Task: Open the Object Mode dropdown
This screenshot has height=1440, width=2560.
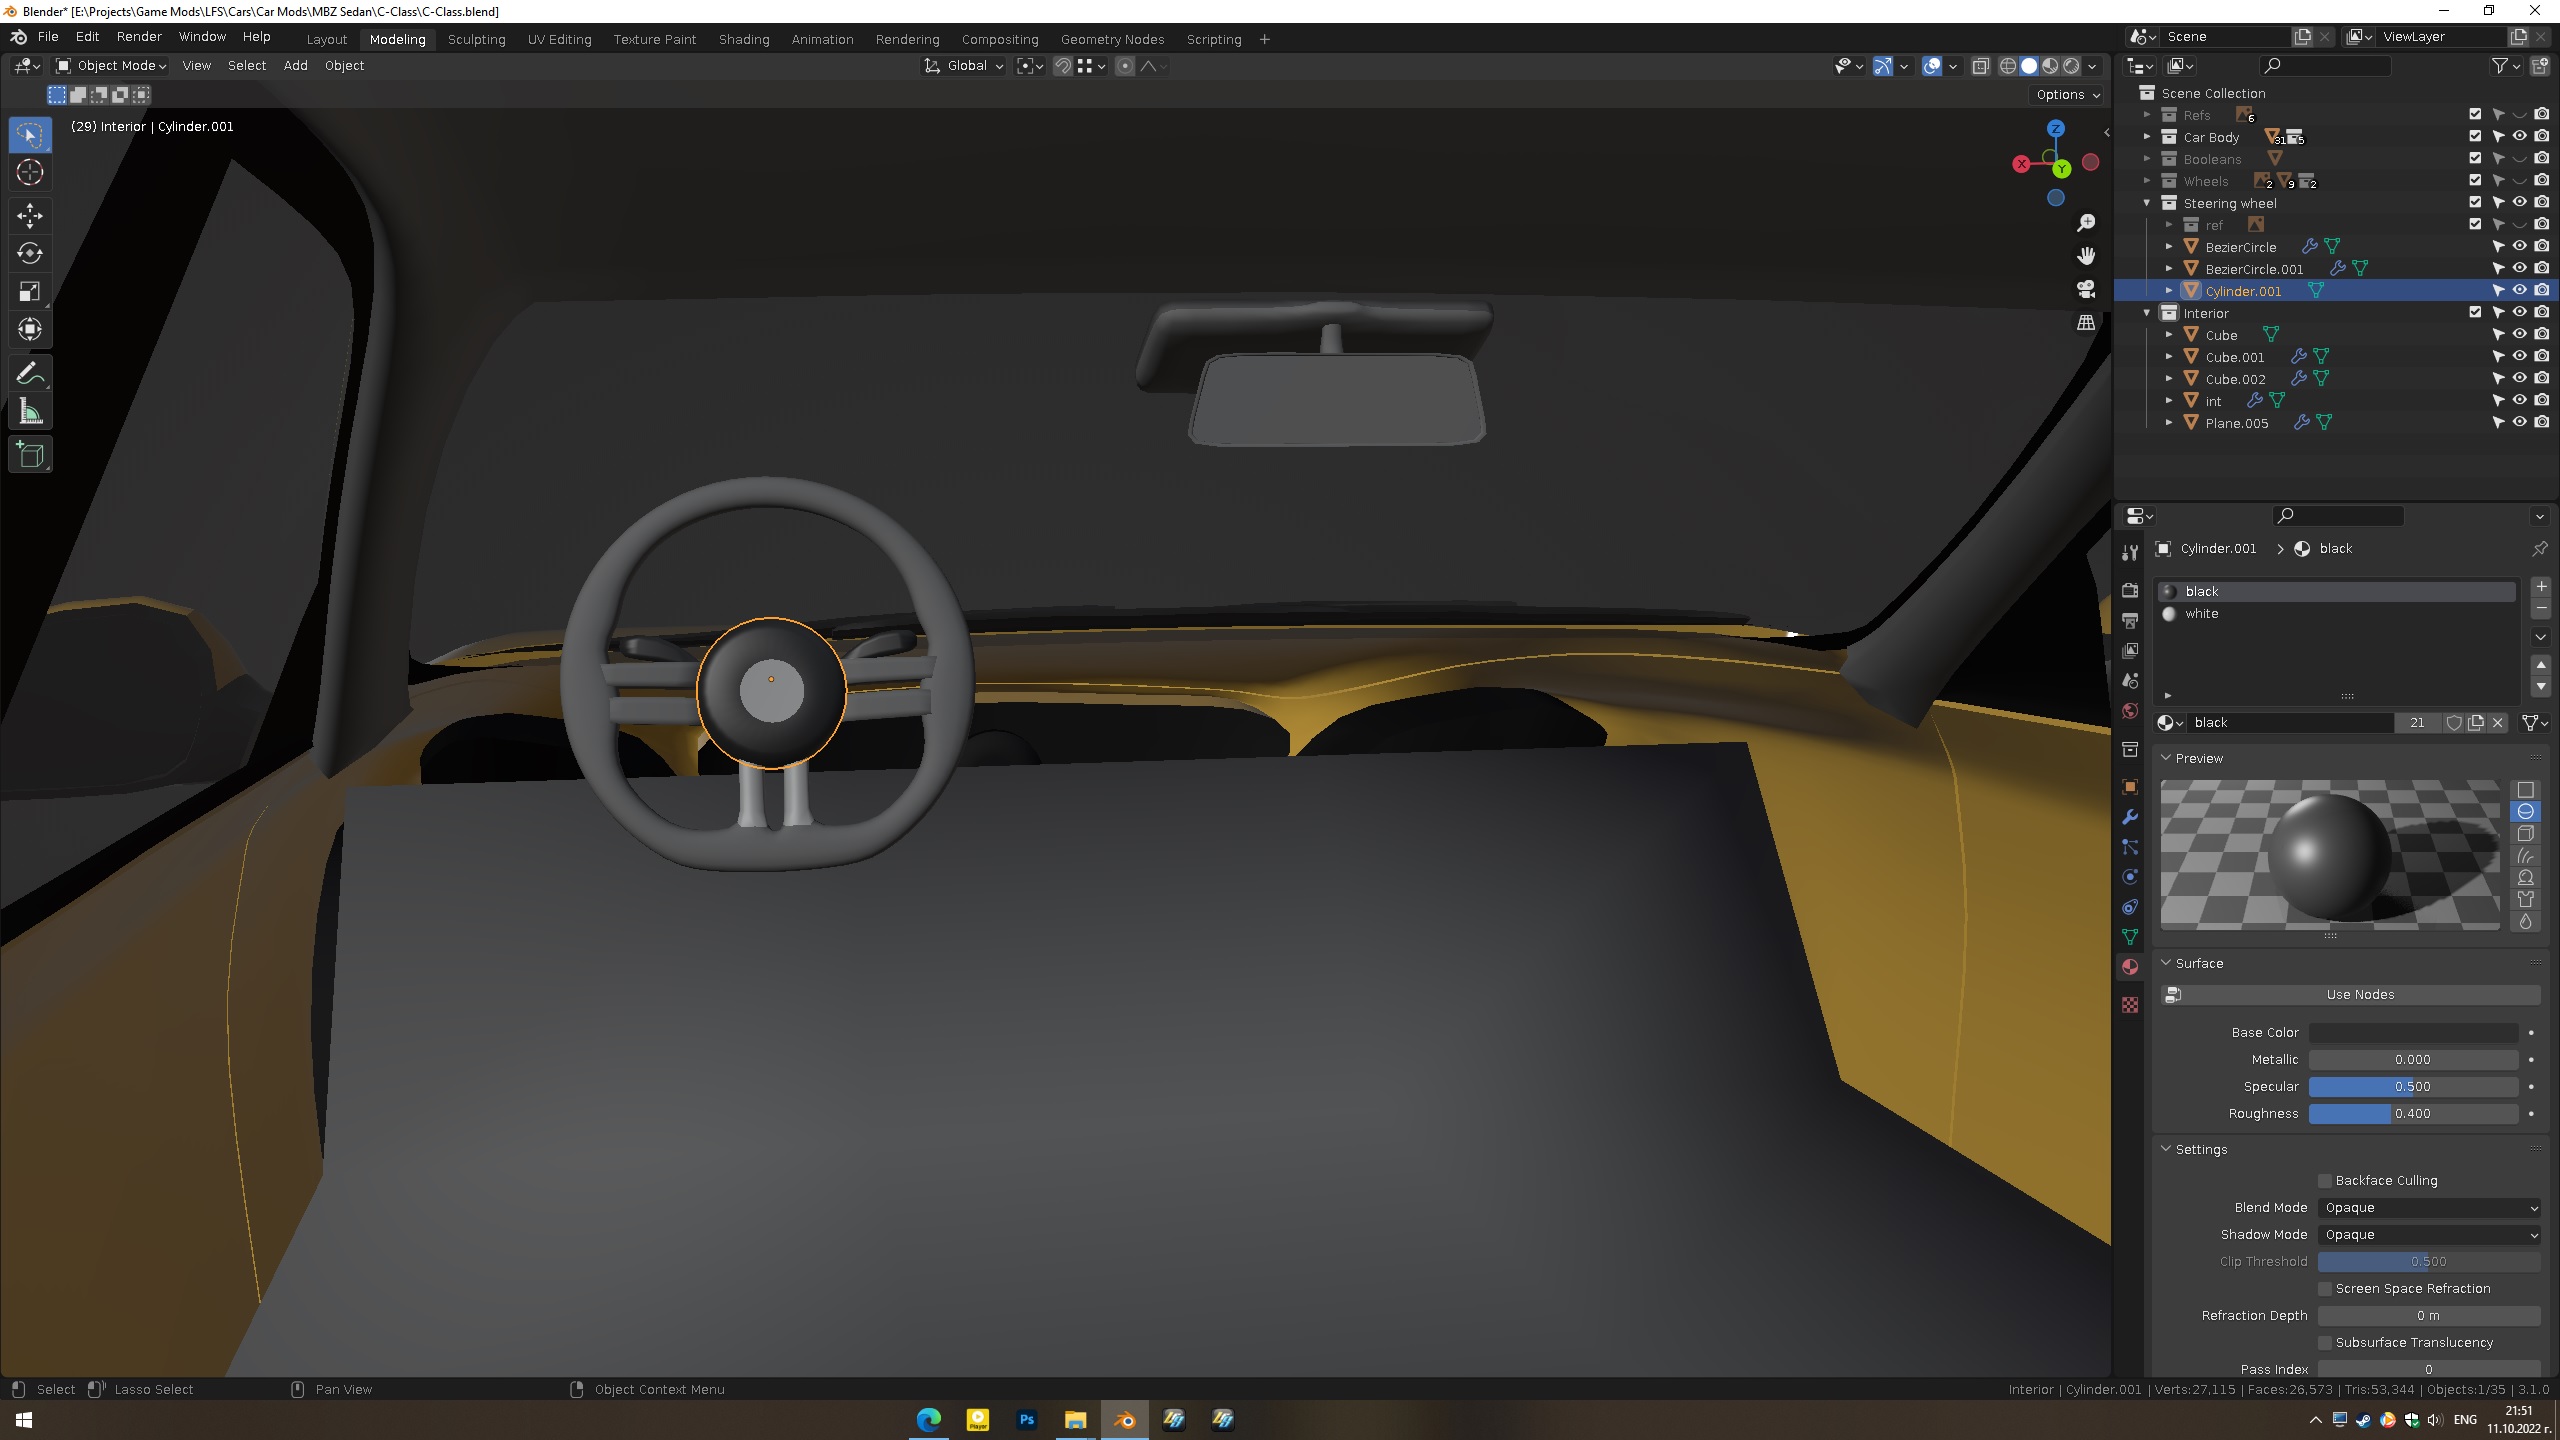Action: (x=110, y=65)
